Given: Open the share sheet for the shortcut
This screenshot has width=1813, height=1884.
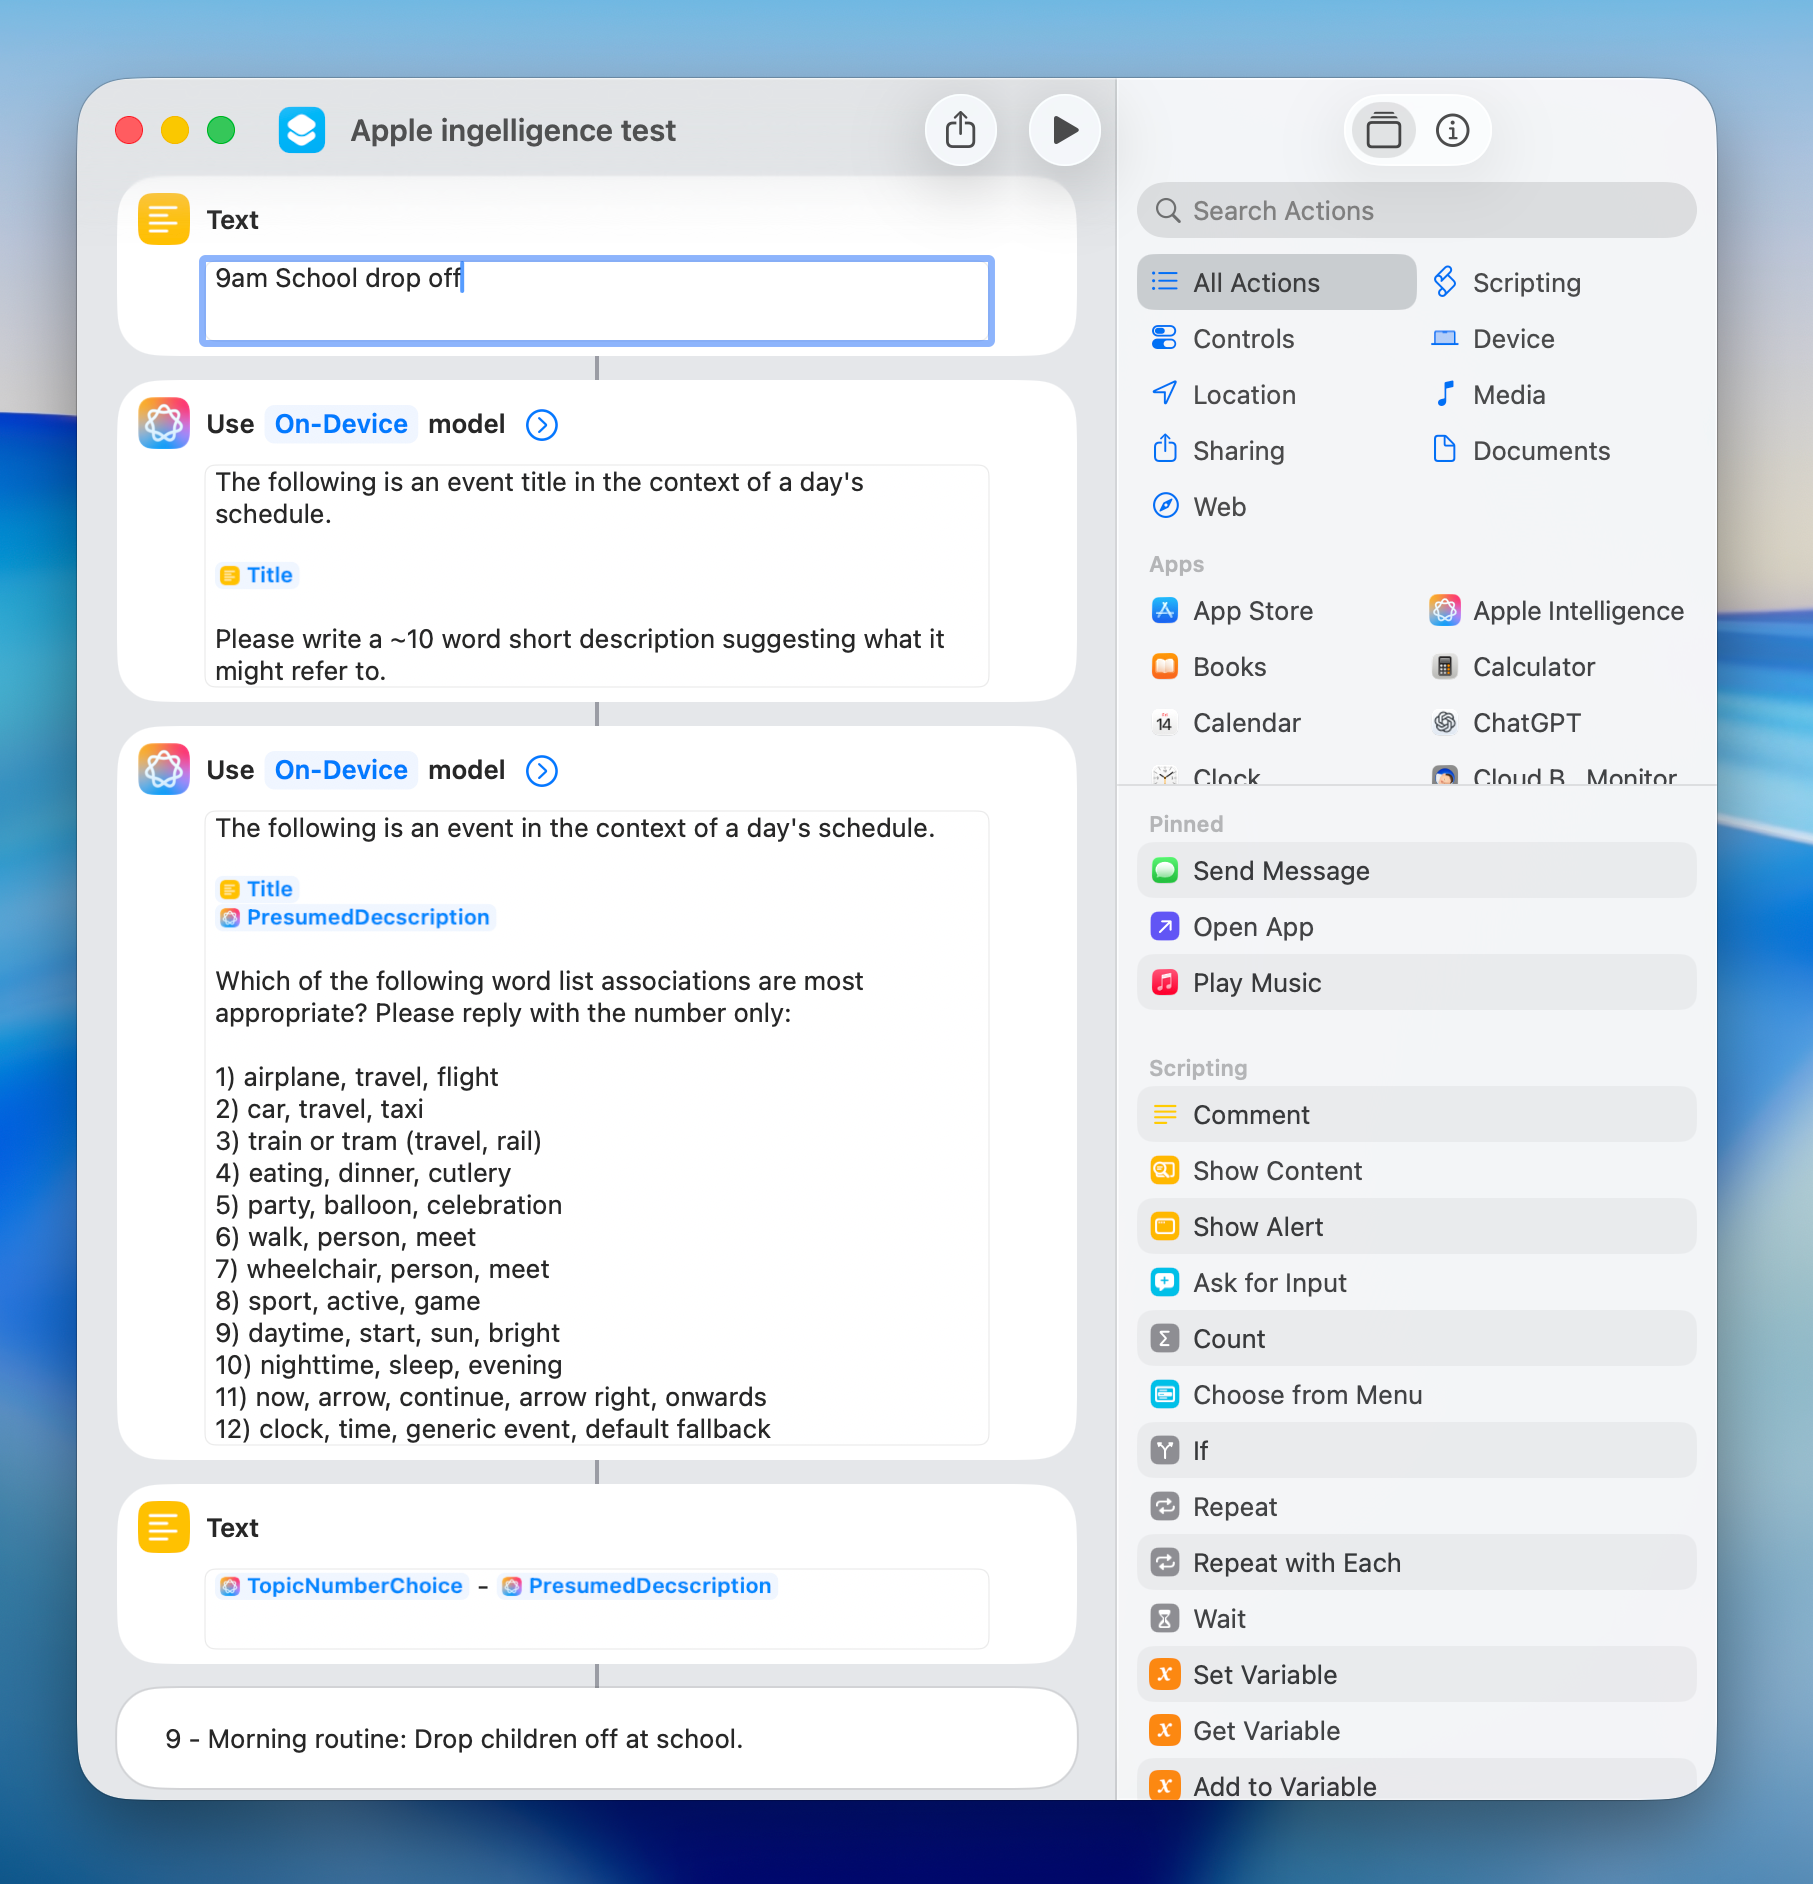Looking at the screenshot, I should point(960,129).
